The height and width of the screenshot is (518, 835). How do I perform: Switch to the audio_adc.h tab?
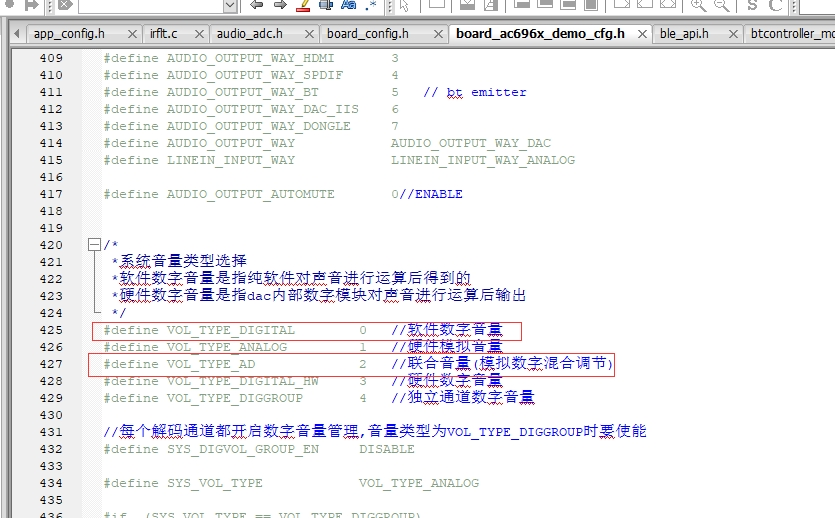coord(250,34)
